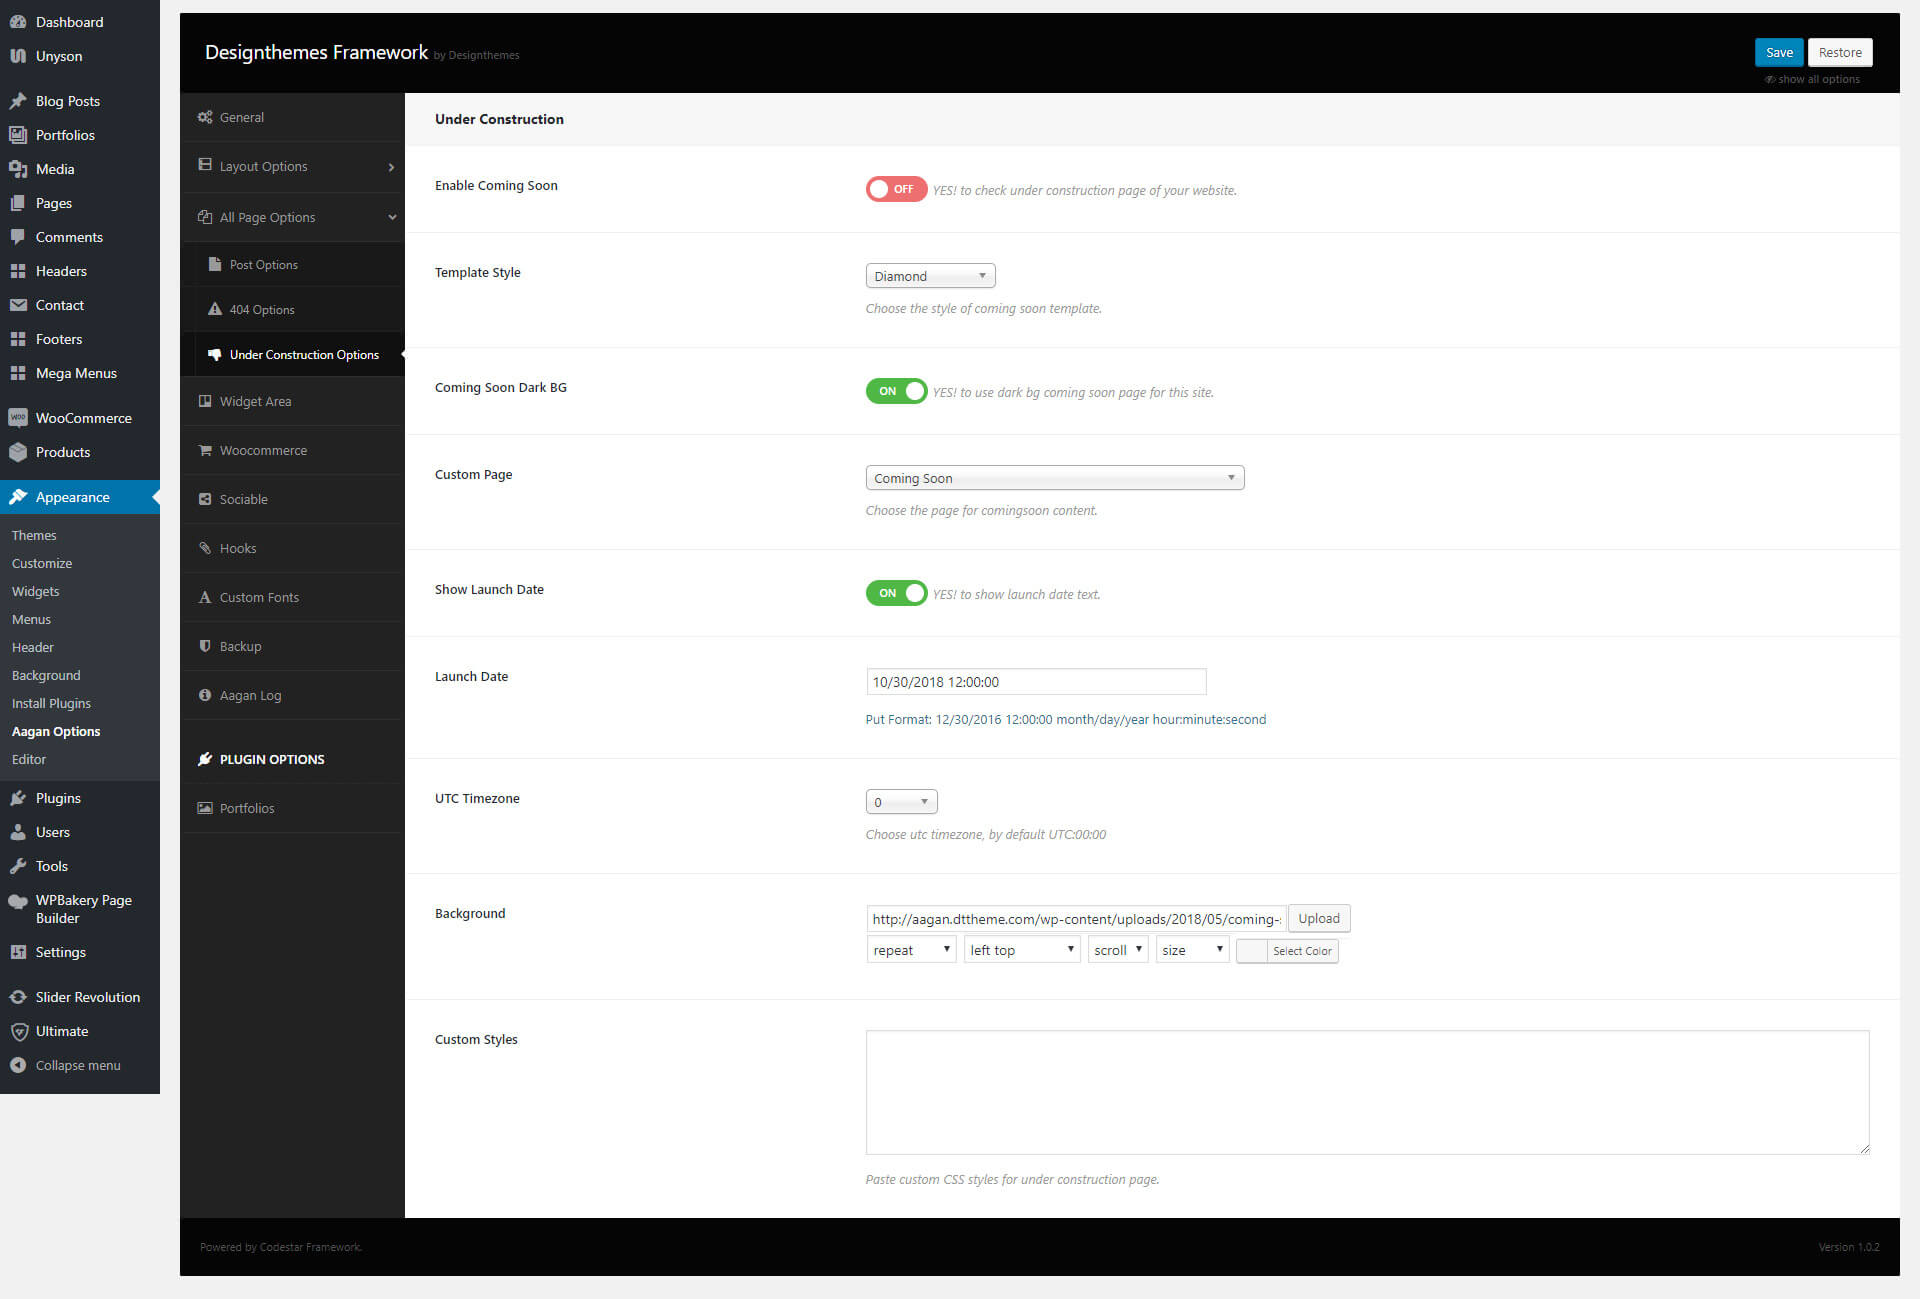Click the background image URL field
Viewport: 1920px width, 1299px height.
tap(1076, 919)
